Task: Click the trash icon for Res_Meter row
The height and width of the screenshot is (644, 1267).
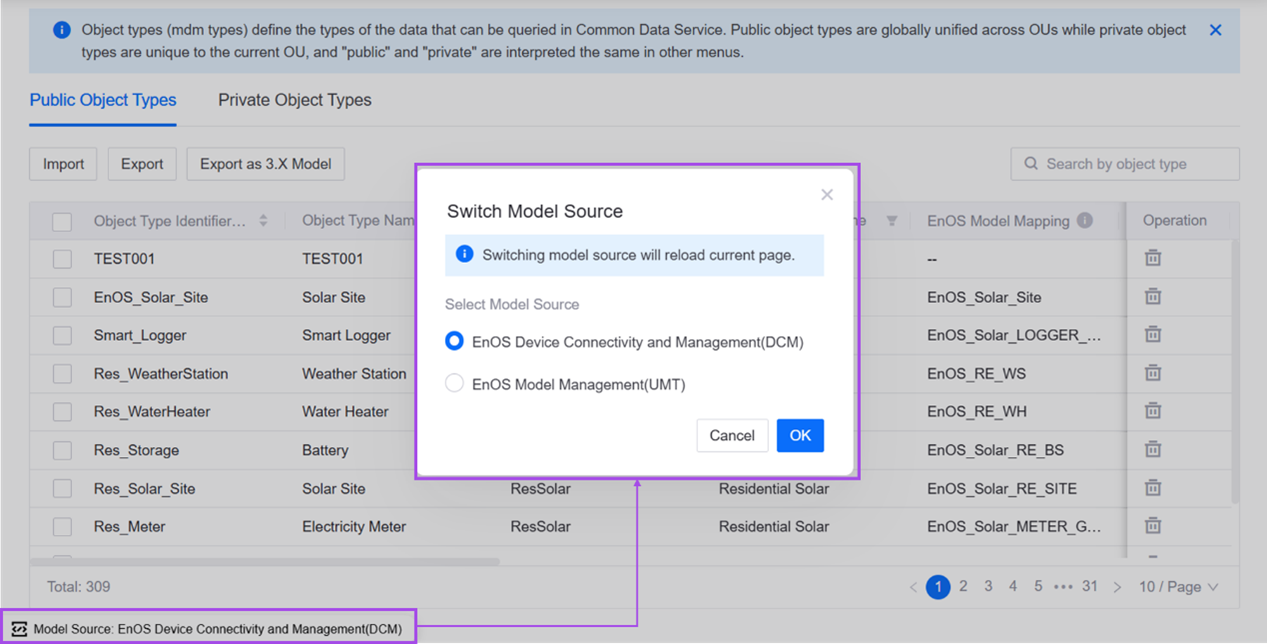Action: 1152,525
